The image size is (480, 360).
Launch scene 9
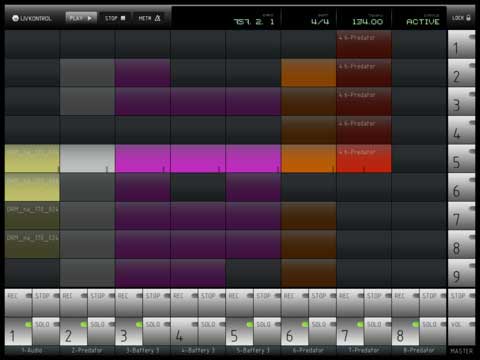pyautogui.click(x=461, y=274)
